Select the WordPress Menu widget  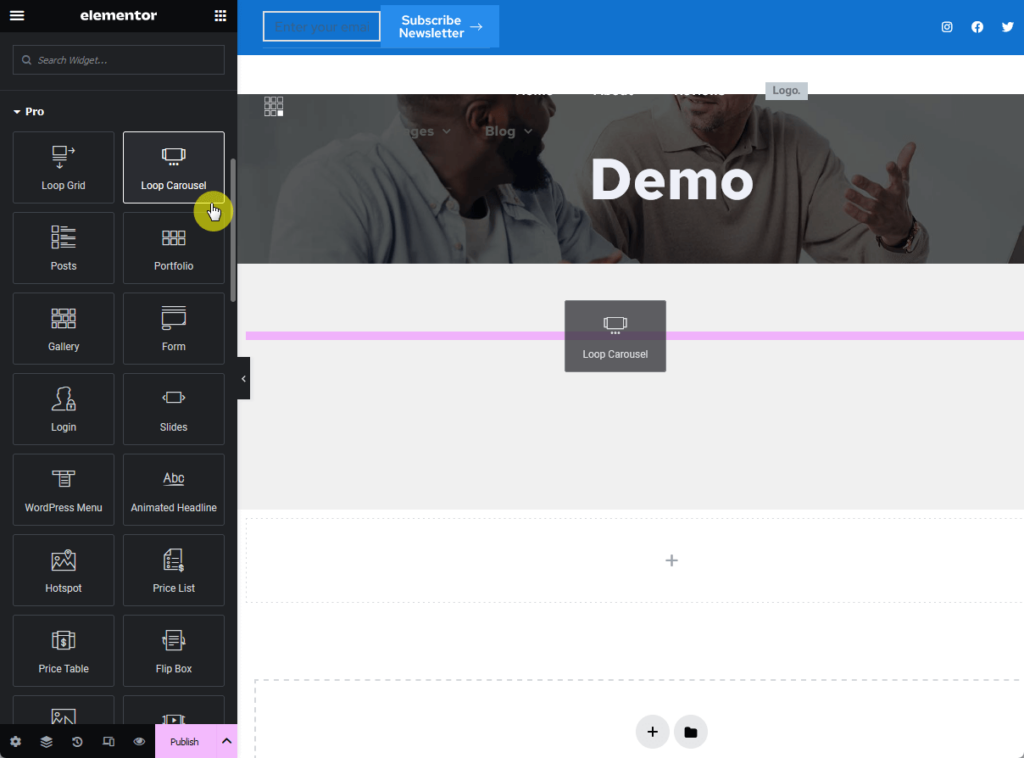click(63, 490)
